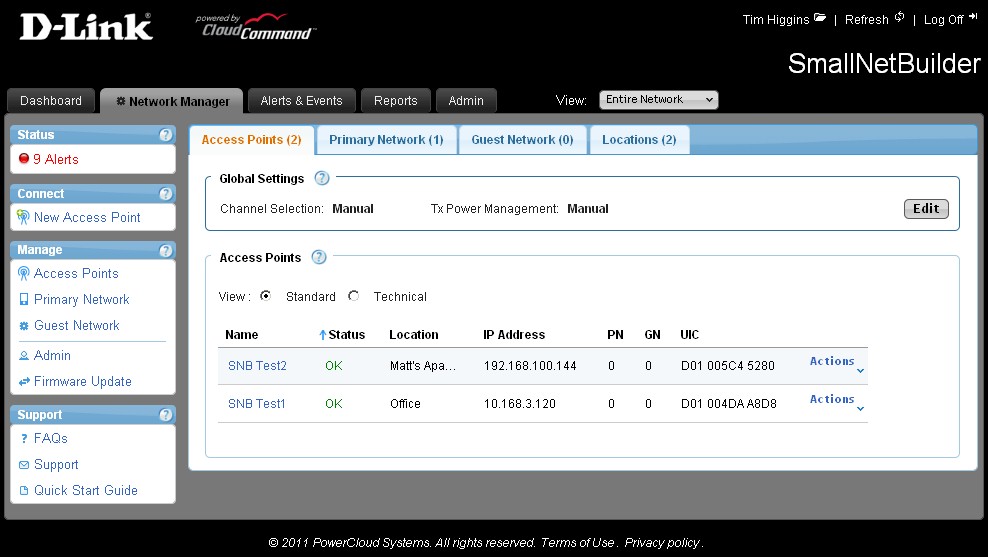Open help for the Support panel
988x557 pixels.
pos(166,415)
